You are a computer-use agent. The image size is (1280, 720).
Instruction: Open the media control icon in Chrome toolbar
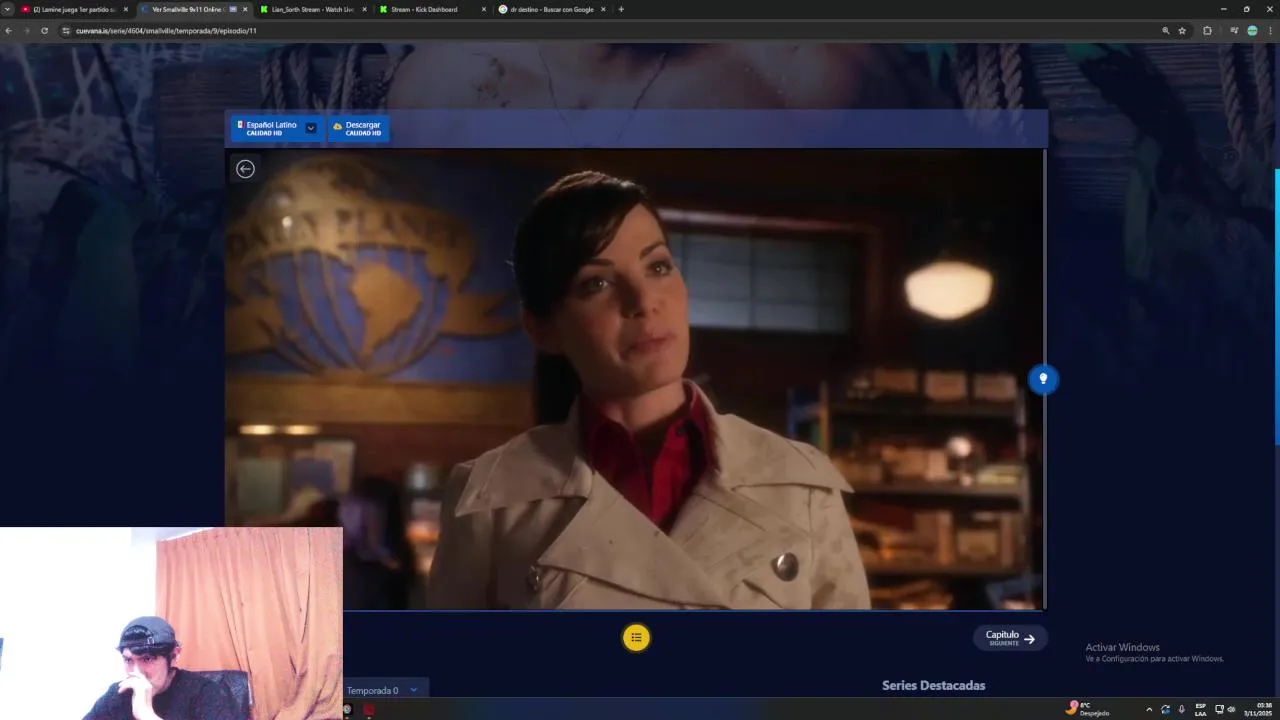(1234, 31)
